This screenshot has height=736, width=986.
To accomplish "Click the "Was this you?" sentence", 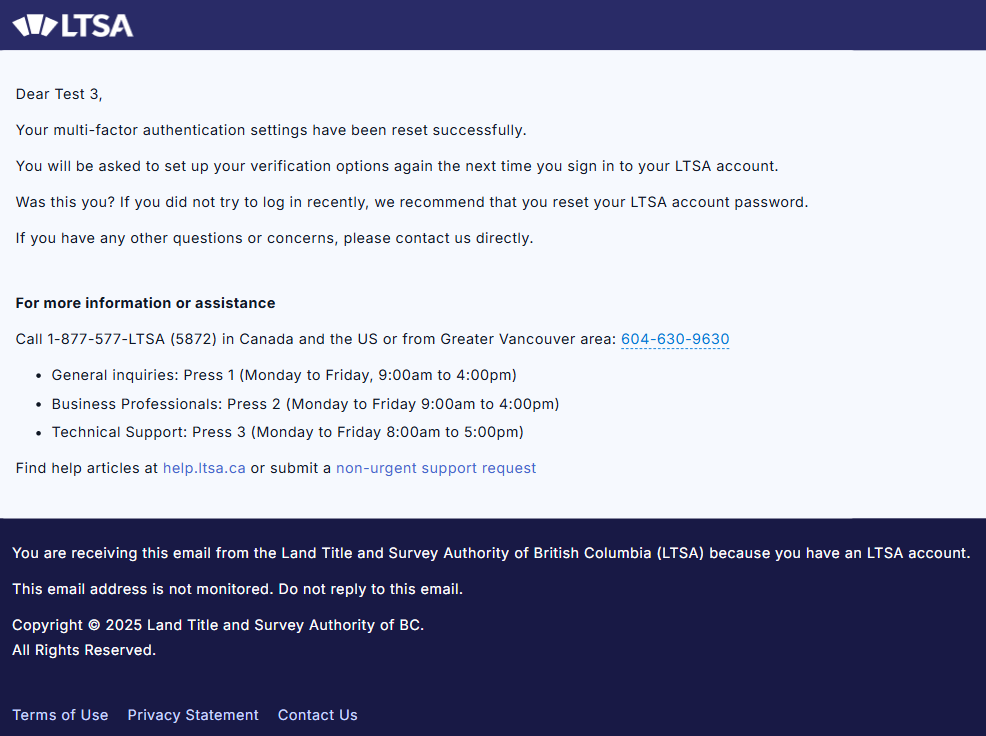I will [411, 202].
